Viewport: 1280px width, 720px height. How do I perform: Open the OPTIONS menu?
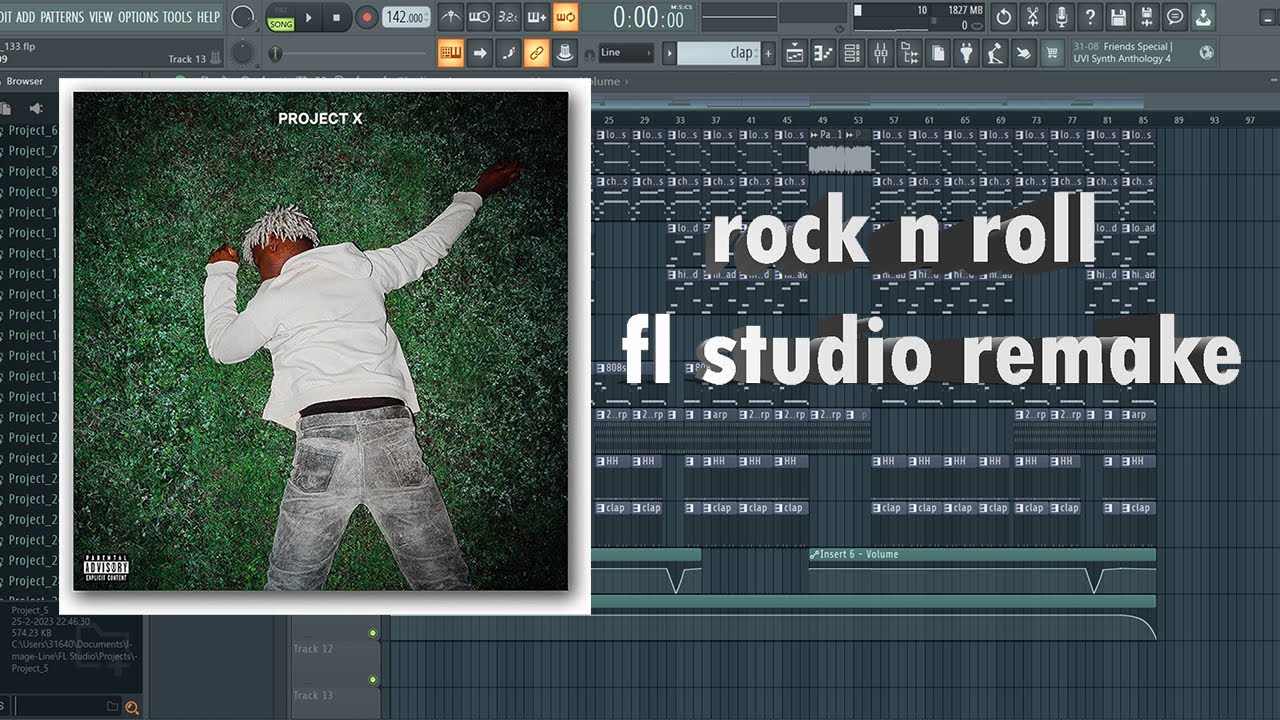[138, 17]
